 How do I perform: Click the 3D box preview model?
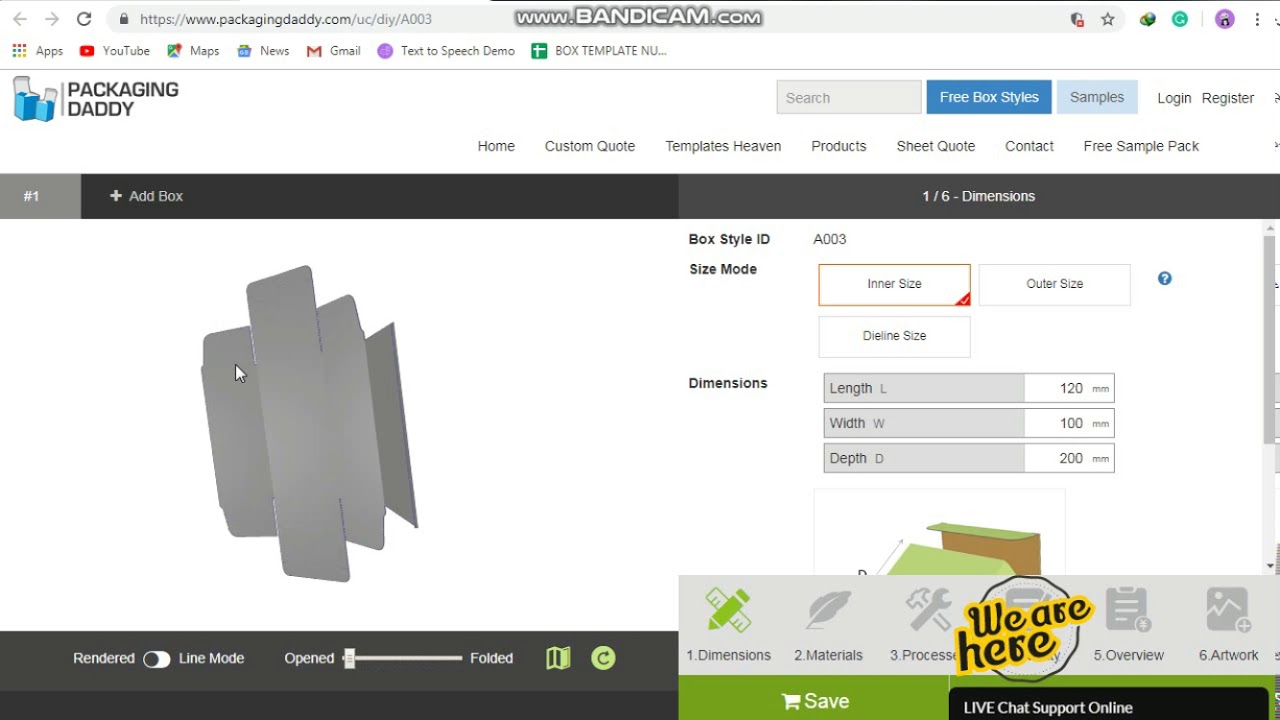pyautogui.click(x=310, y=423)
